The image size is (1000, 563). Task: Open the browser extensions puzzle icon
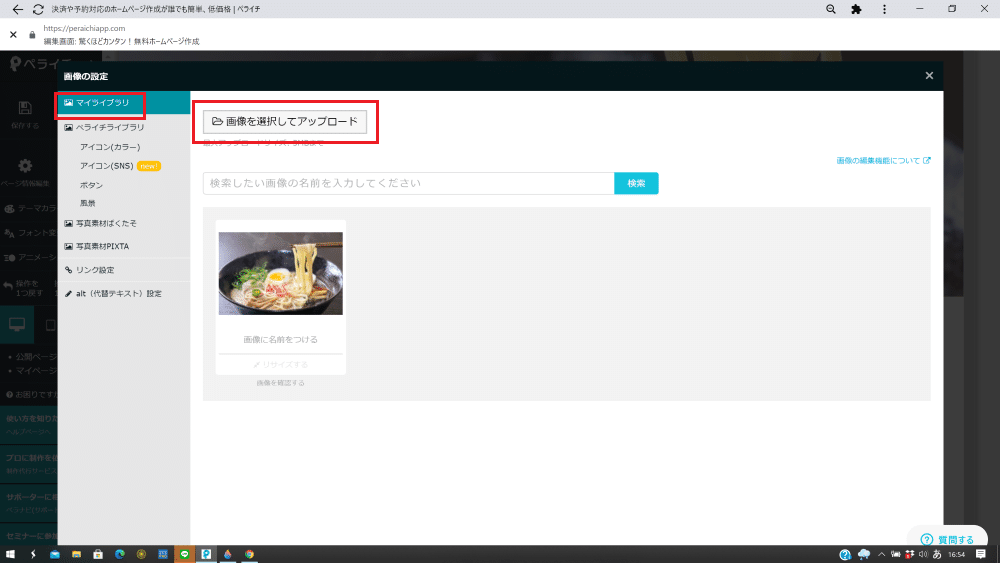coord(857,9)
